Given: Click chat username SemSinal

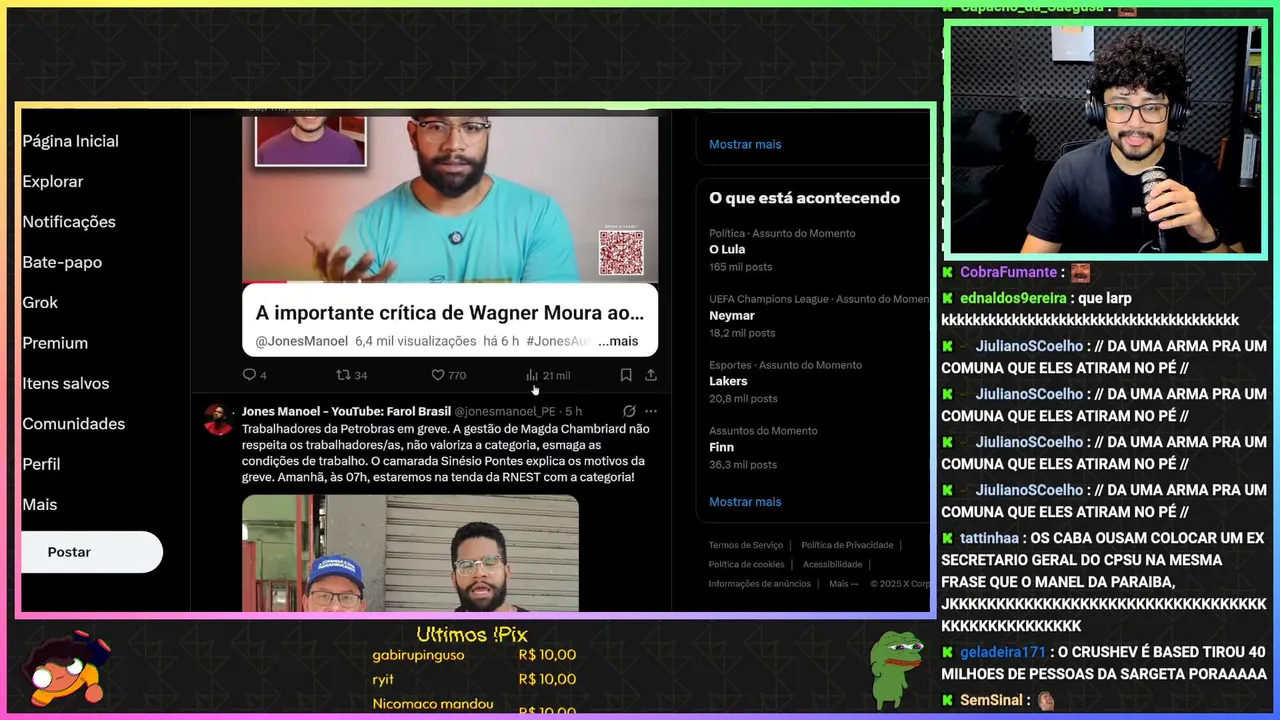Looking at the screenshot, I should (x=991, y=701).
